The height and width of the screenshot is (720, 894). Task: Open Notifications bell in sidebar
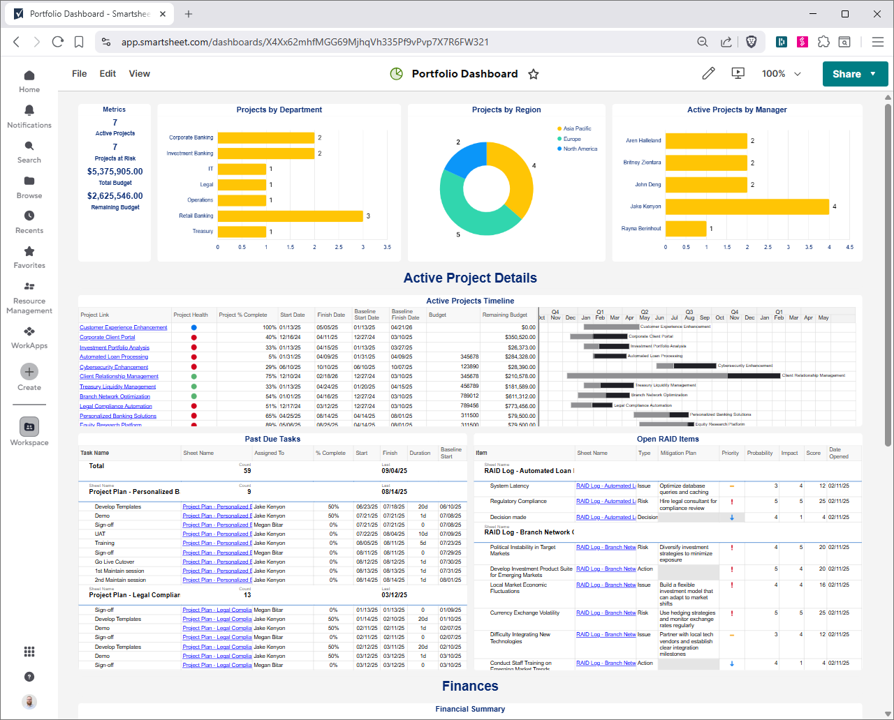pos(29,111)
